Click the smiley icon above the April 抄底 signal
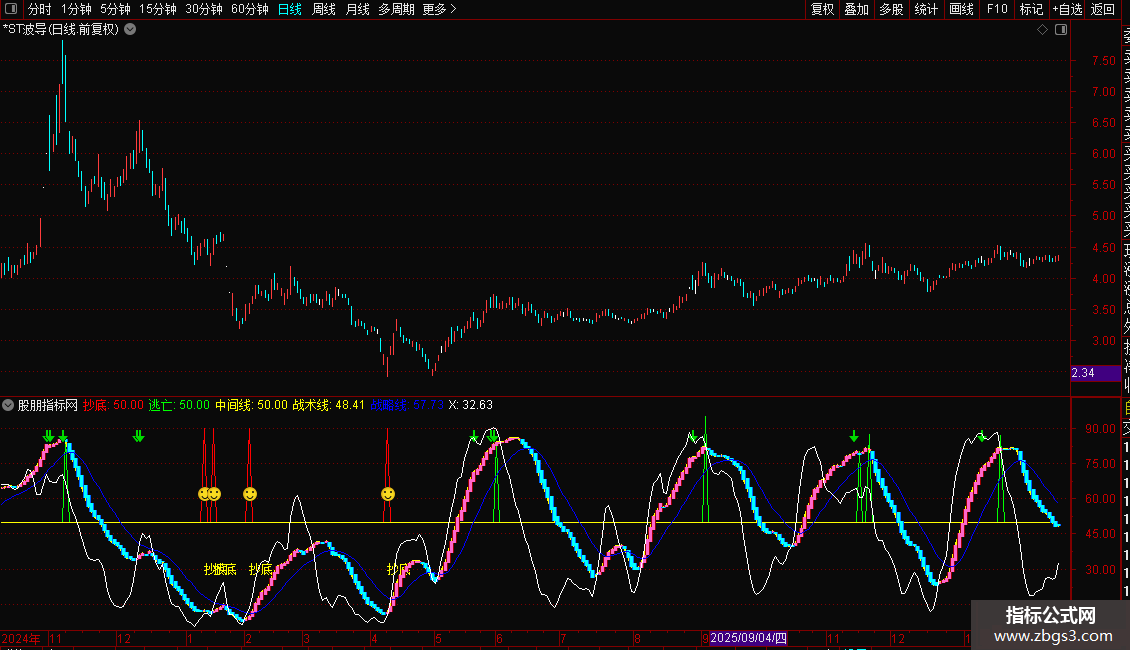 pos(388,494)
